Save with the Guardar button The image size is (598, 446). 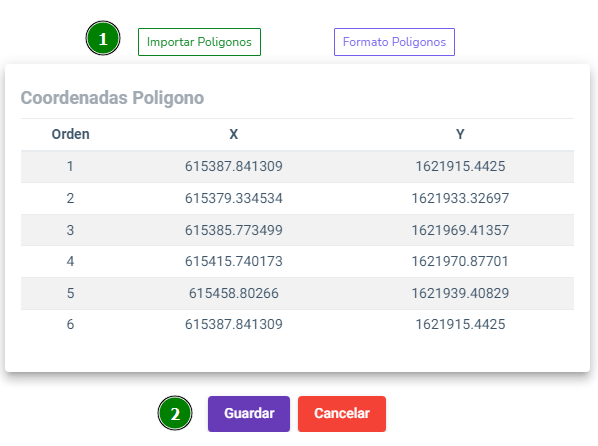249,414
